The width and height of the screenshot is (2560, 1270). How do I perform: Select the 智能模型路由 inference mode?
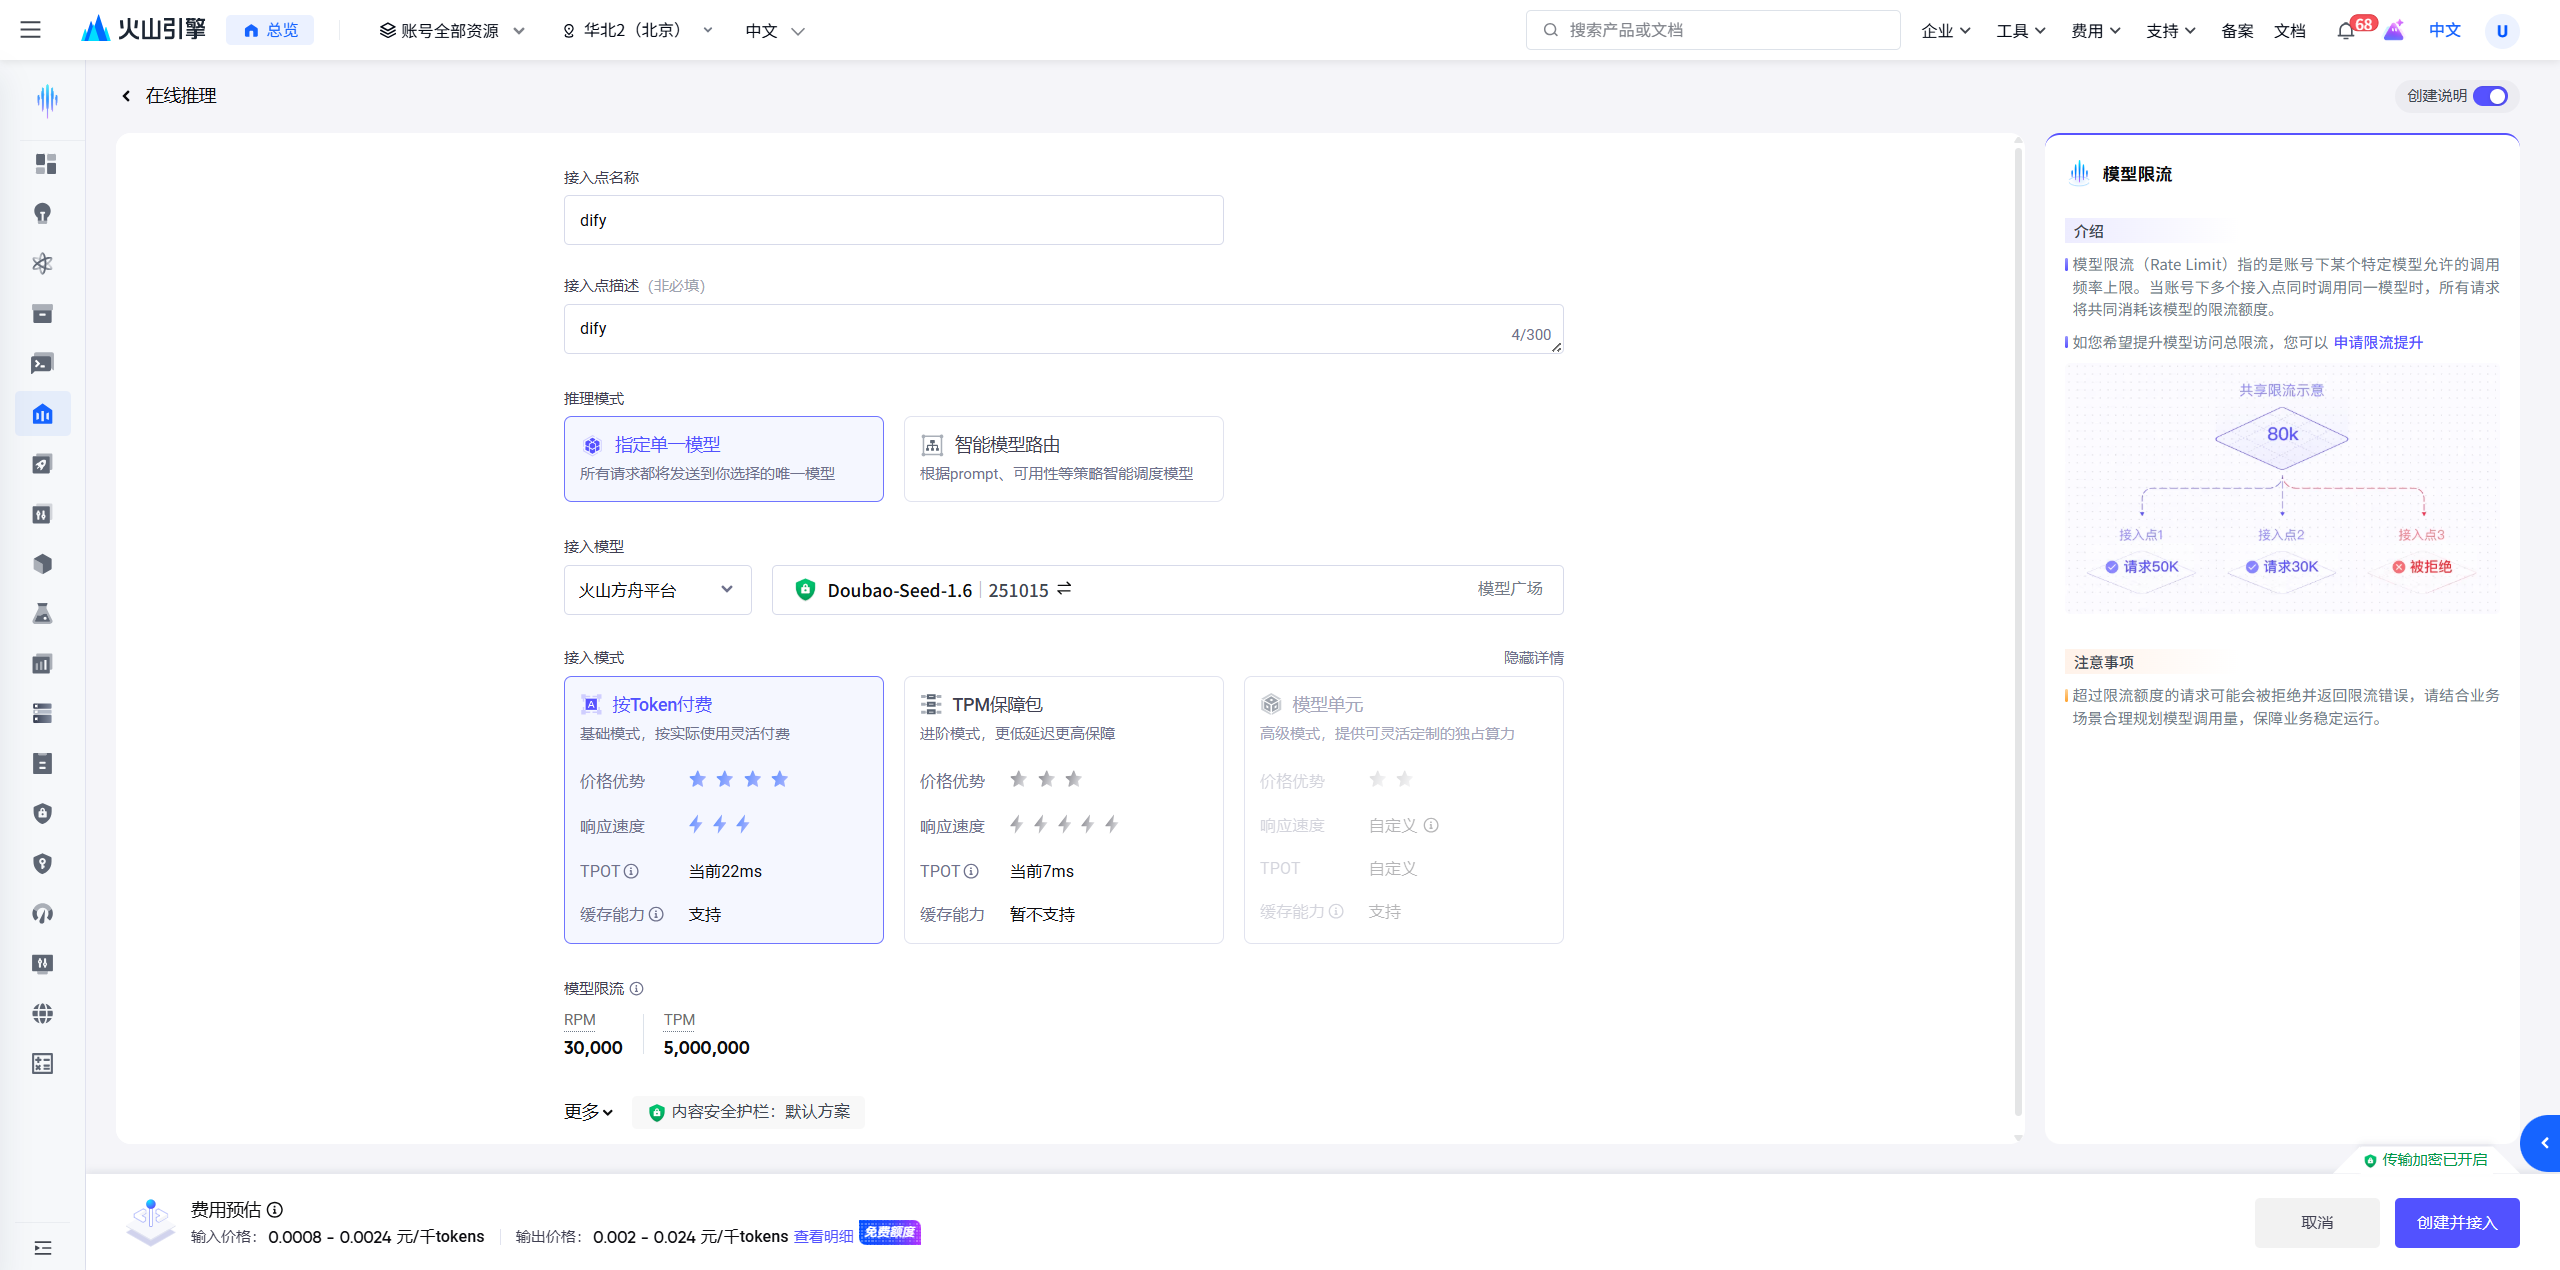(x=1063, y=459)
